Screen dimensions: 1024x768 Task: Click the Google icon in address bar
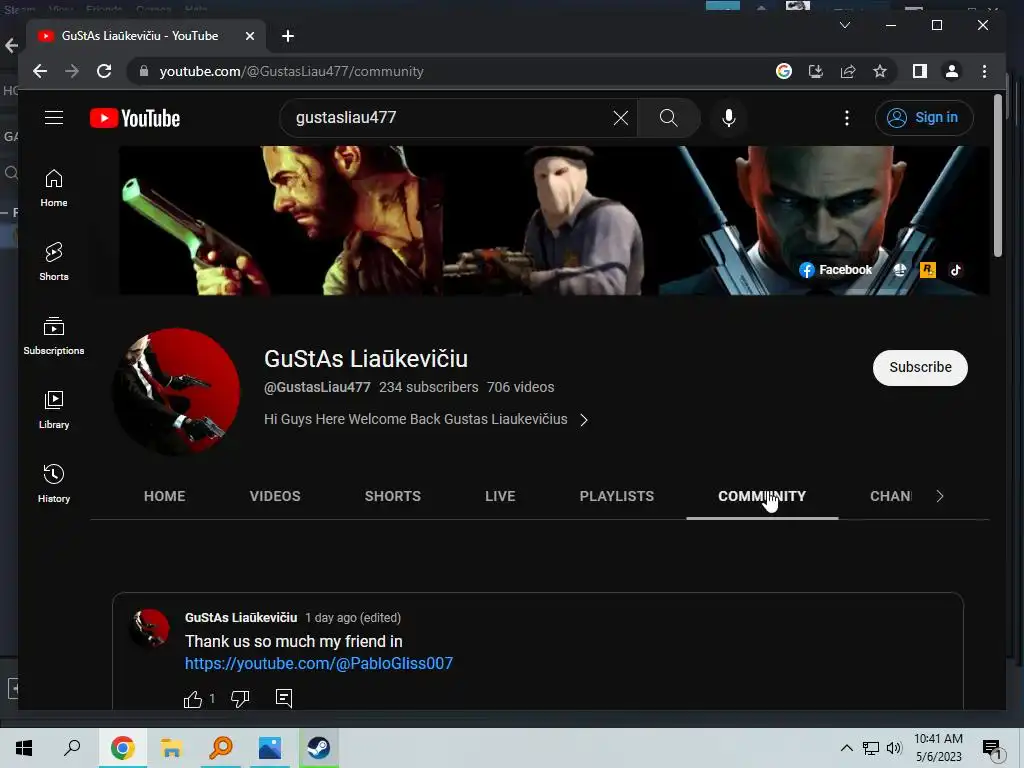pyautogui.click(x=784, y=71)
